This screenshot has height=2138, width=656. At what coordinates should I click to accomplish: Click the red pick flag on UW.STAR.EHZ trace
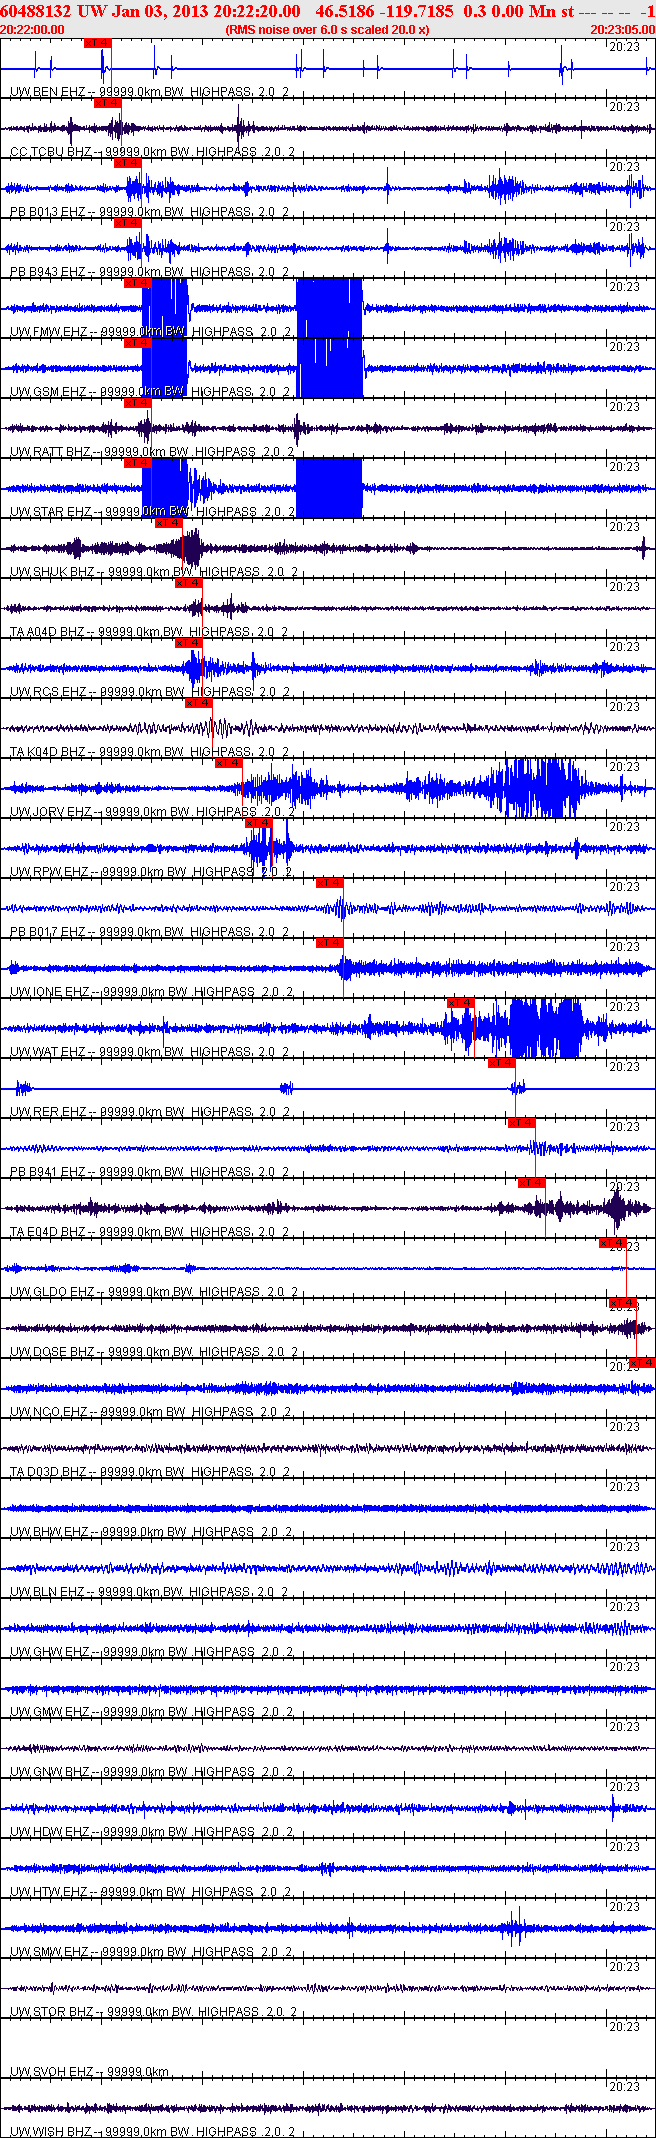[x=138, y=463]
